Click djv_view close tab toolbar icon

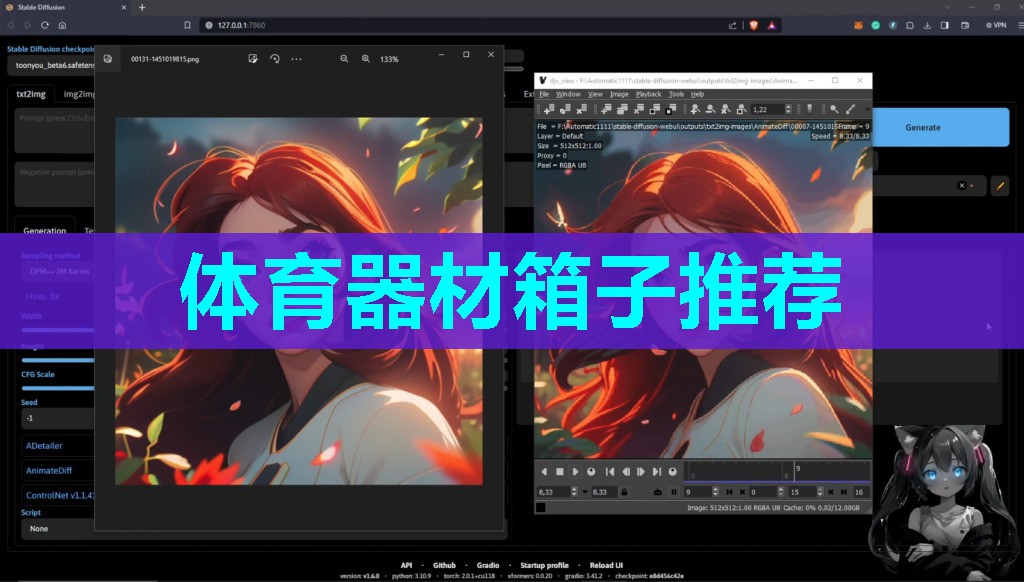(x=638, y=109)
